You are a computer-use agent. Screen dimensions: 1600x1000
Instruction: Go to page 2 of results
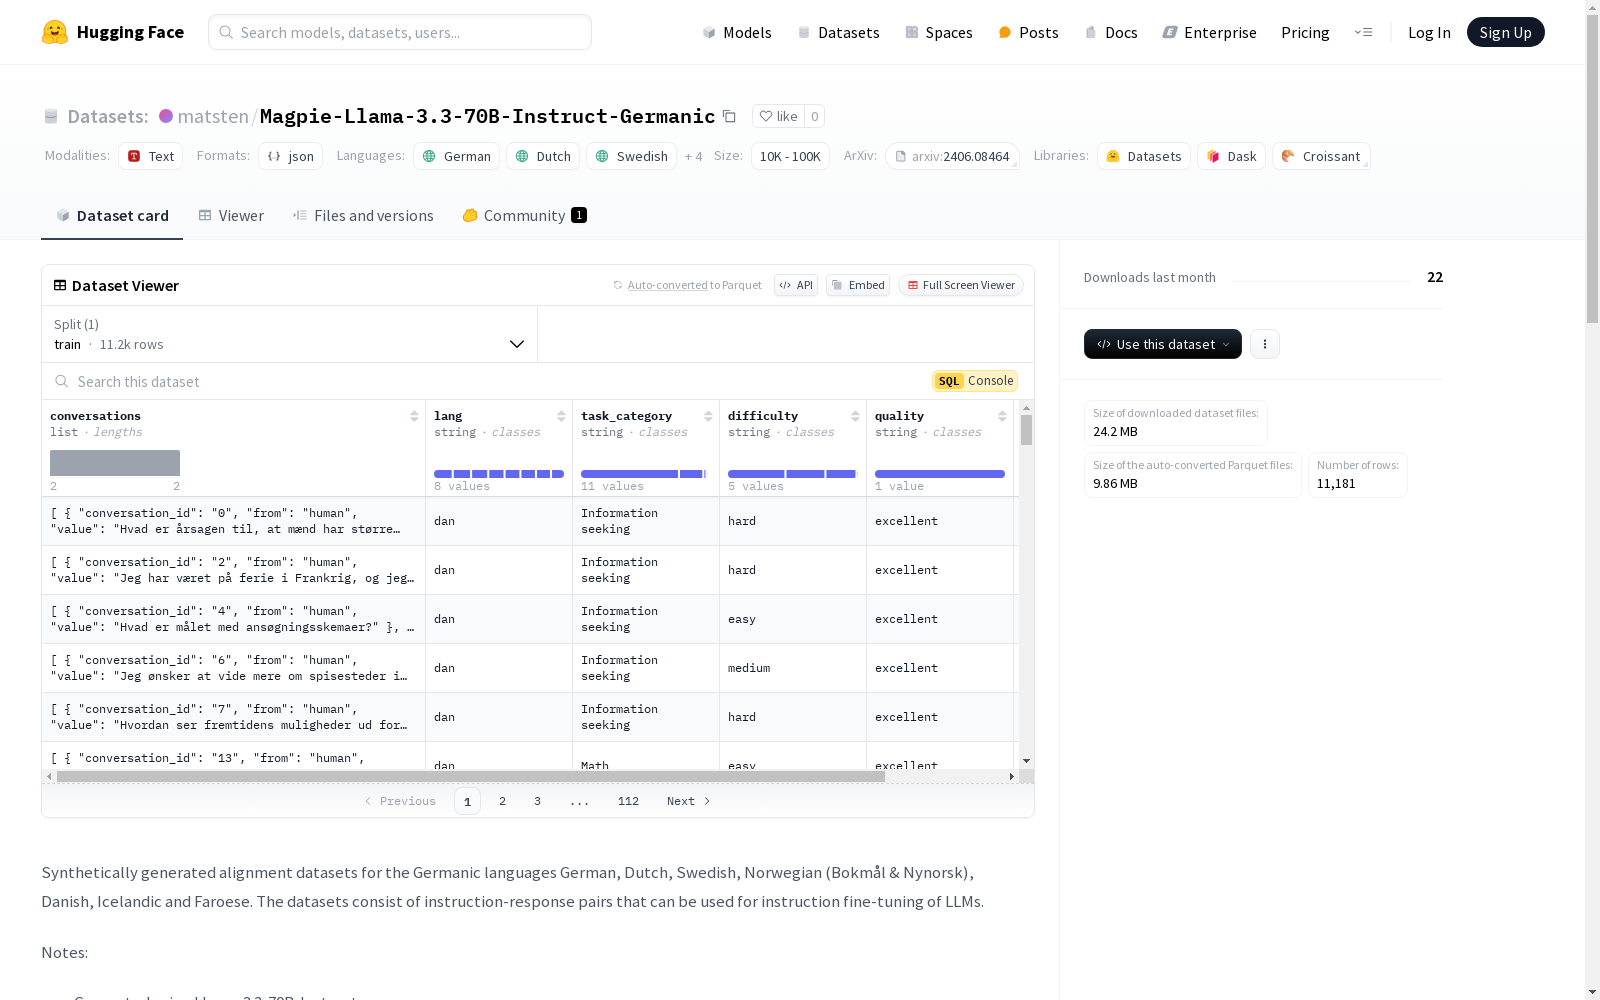pyautogui.click(x=502, y=801)
